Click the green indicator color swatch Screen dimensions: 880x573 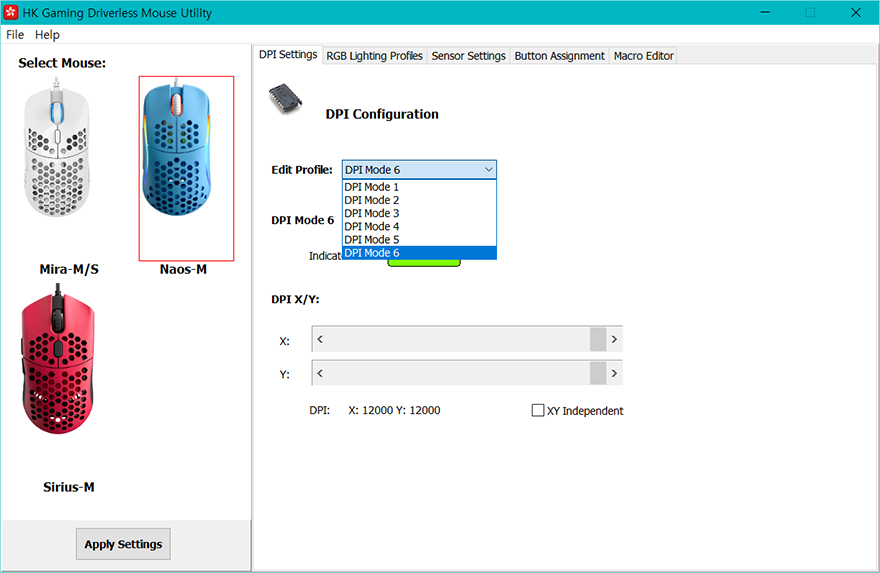click(424, 263)
